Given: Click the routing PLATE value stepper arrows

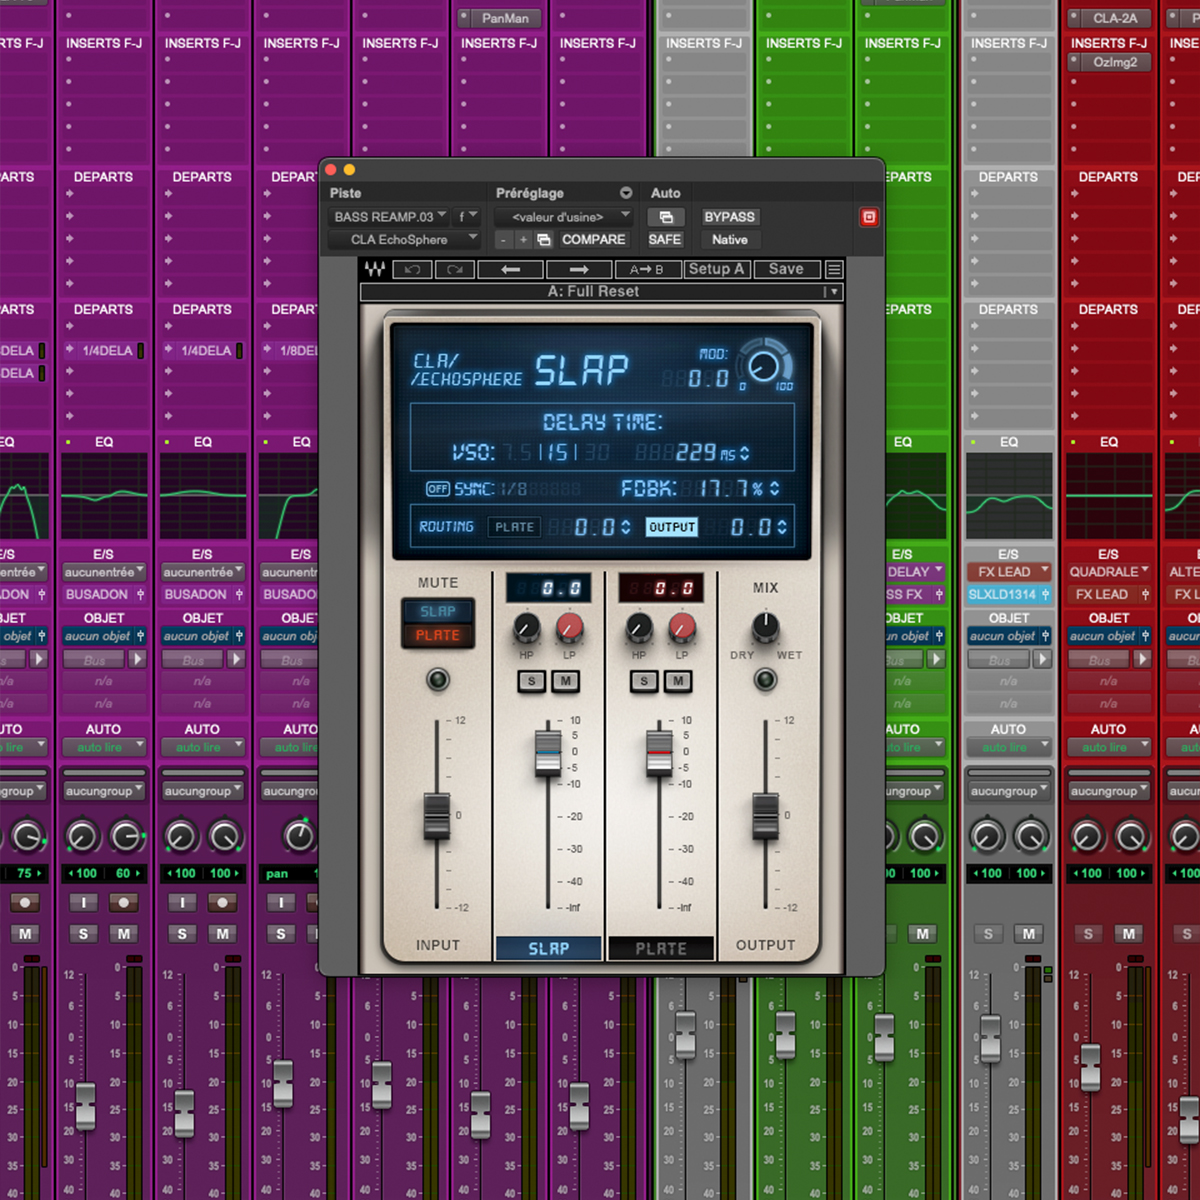Looking at the screenshot, I should point(626,527).
